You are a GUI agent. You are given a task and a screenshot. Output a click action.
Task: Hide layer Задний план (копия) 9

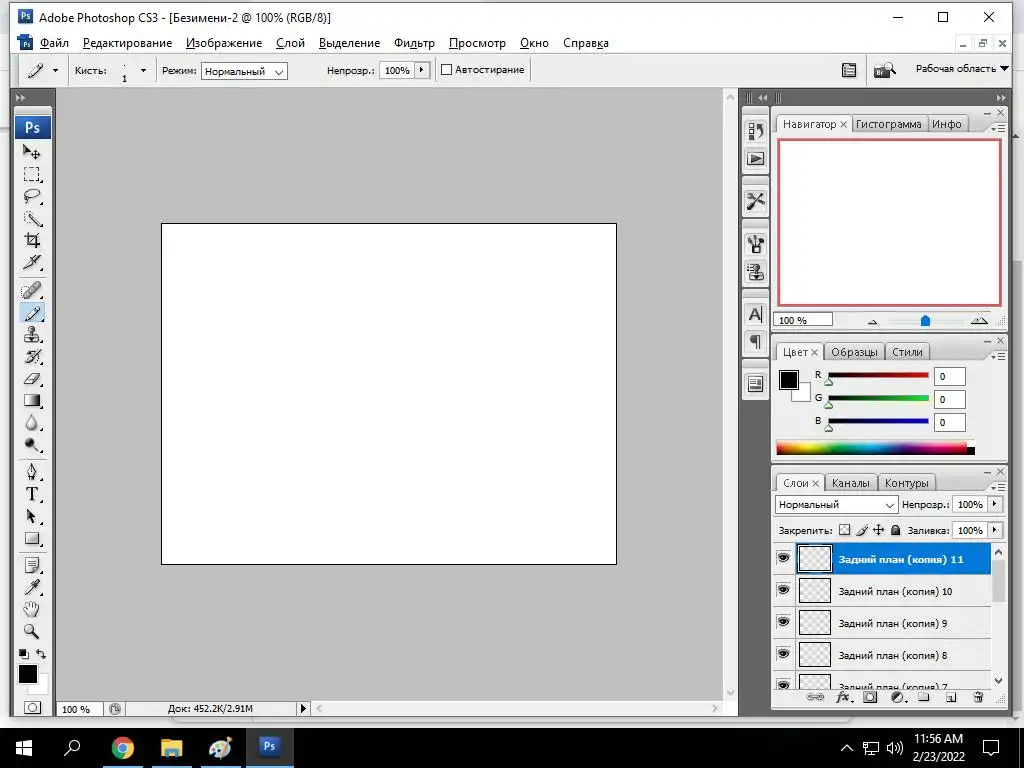(x=784, y=622)
